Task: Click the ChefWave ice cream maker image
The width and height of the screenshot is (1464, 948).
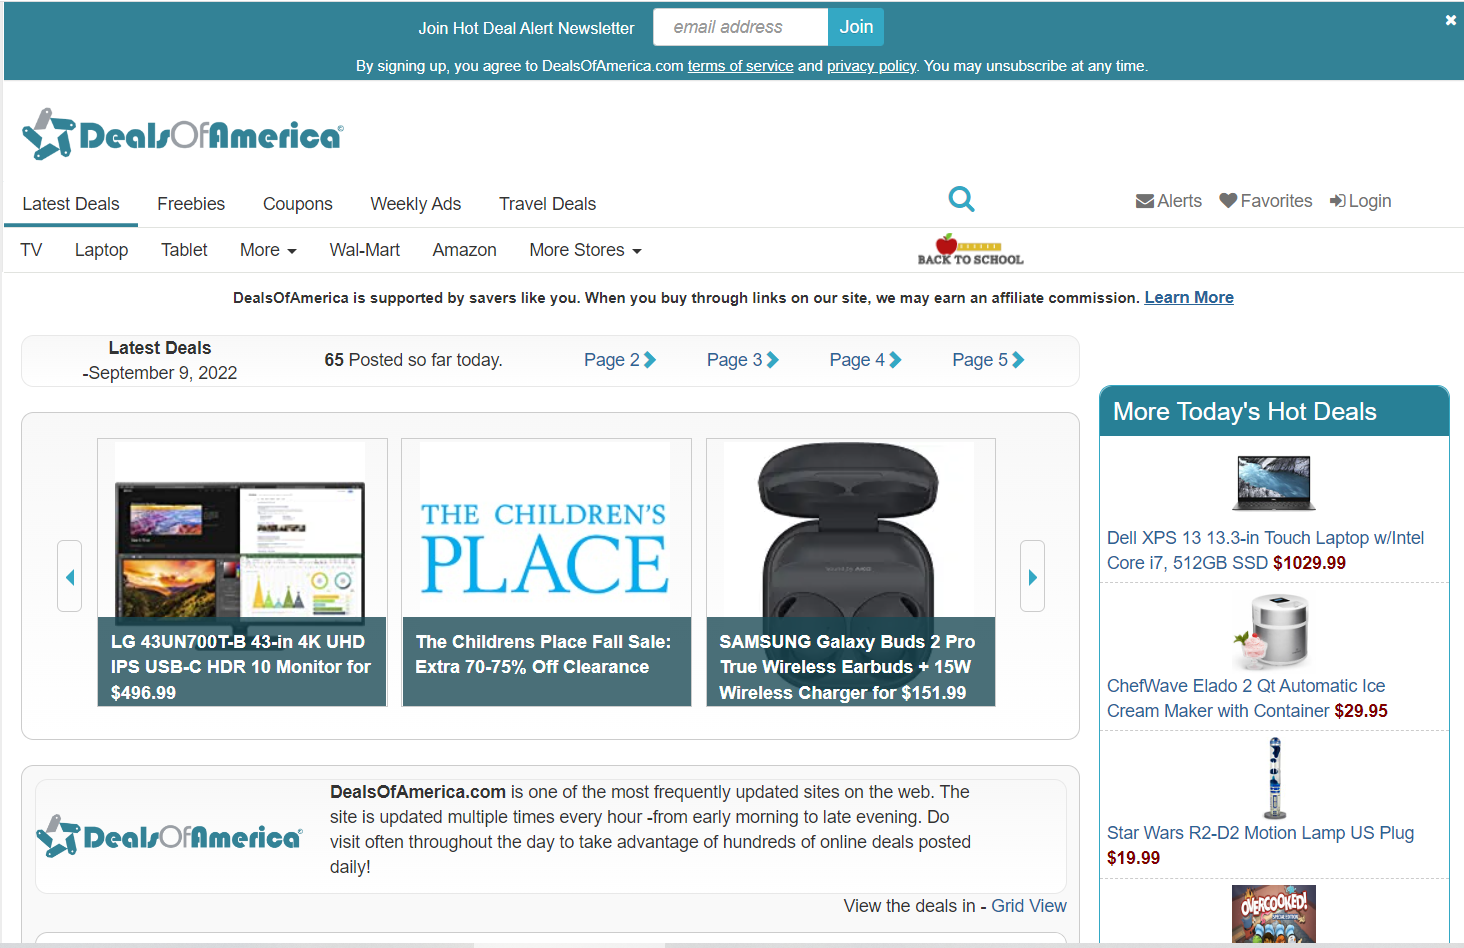Action: [x=1274, y=631]
